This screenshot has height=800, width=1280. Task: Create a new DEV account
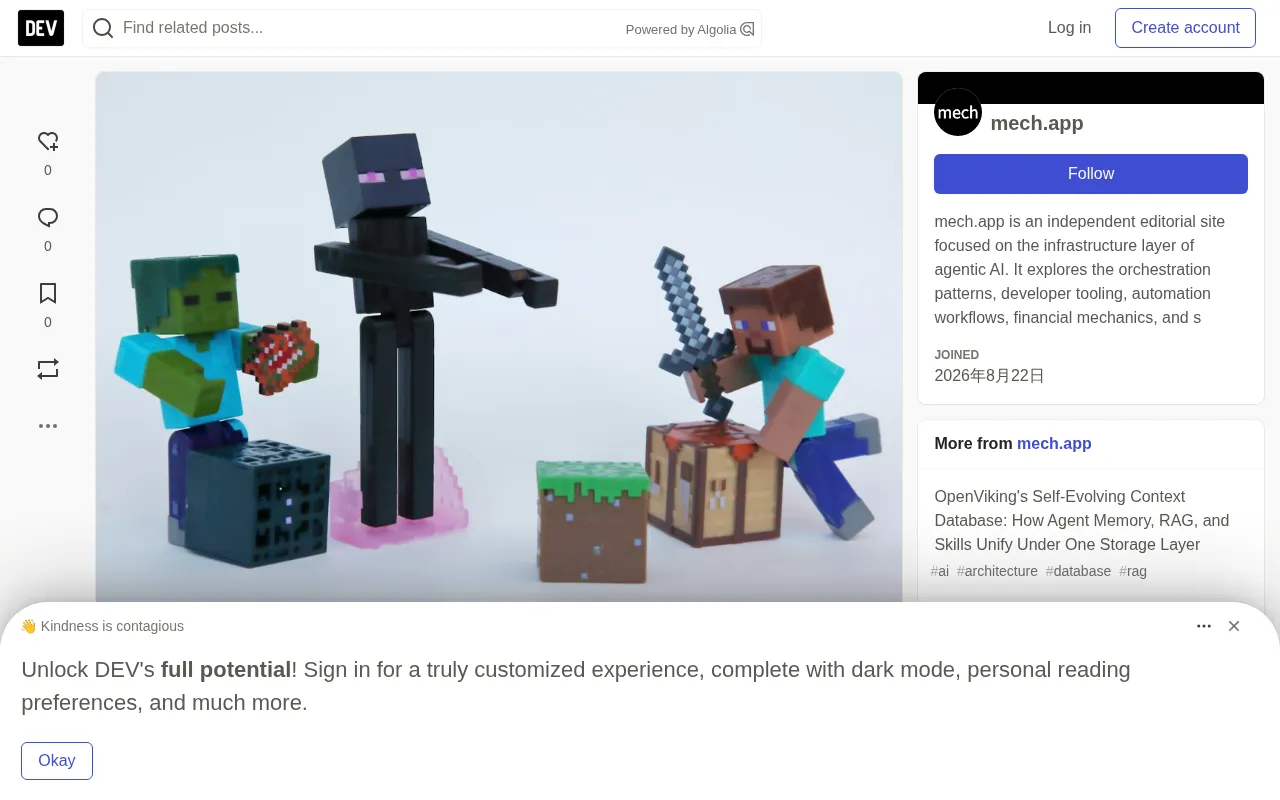tap(1185, 28)
